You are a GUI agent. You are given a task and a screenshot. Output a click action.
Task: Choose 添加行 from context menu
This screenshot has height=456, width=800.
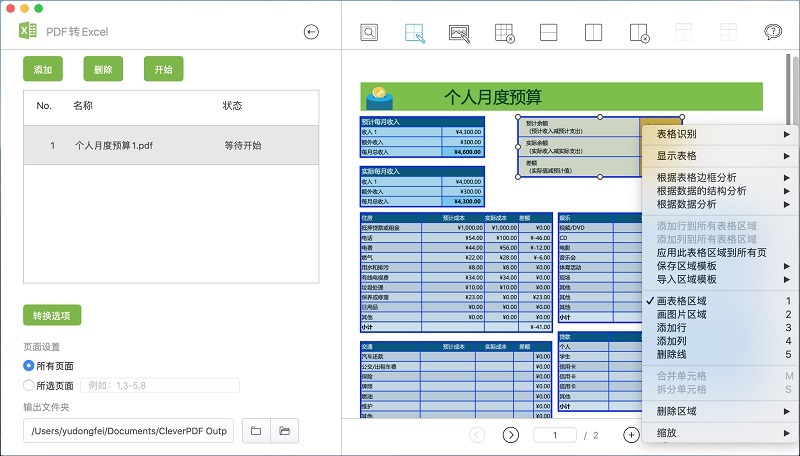(x=720, y=327)
